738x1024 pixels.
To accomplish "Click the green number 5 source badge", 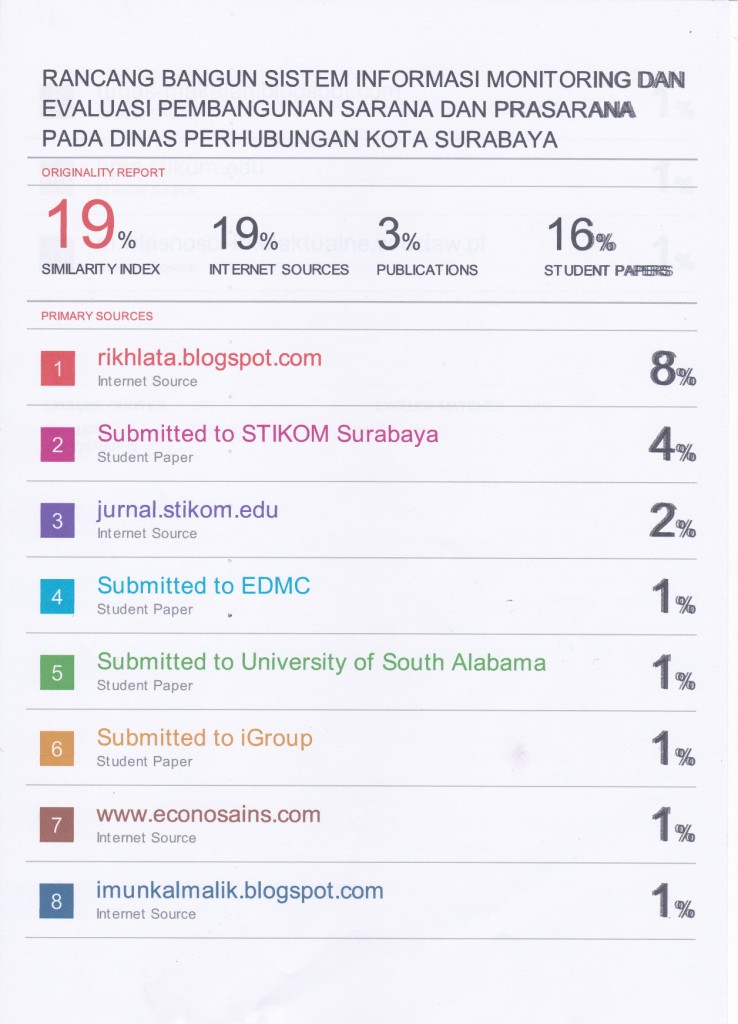I will [58, 673].
